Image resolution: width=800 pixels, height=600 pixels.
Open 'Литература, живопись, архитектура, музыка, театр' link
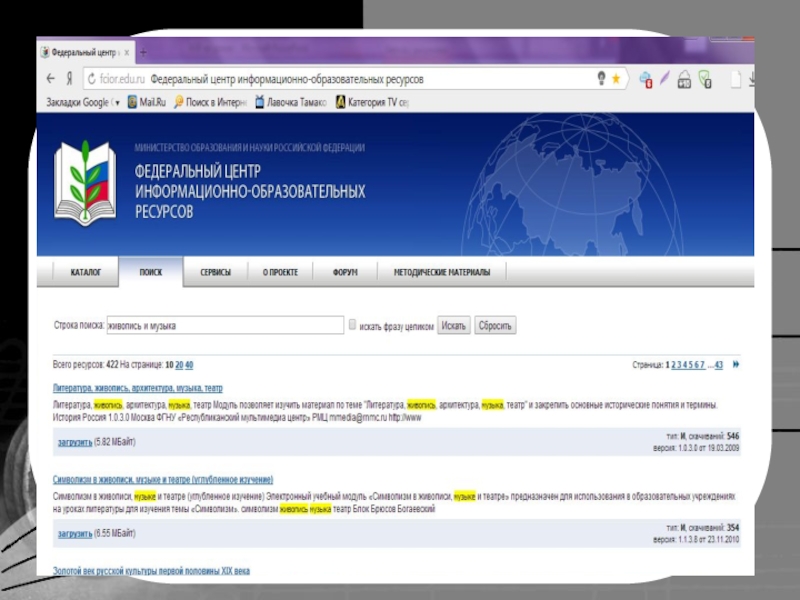138,388
